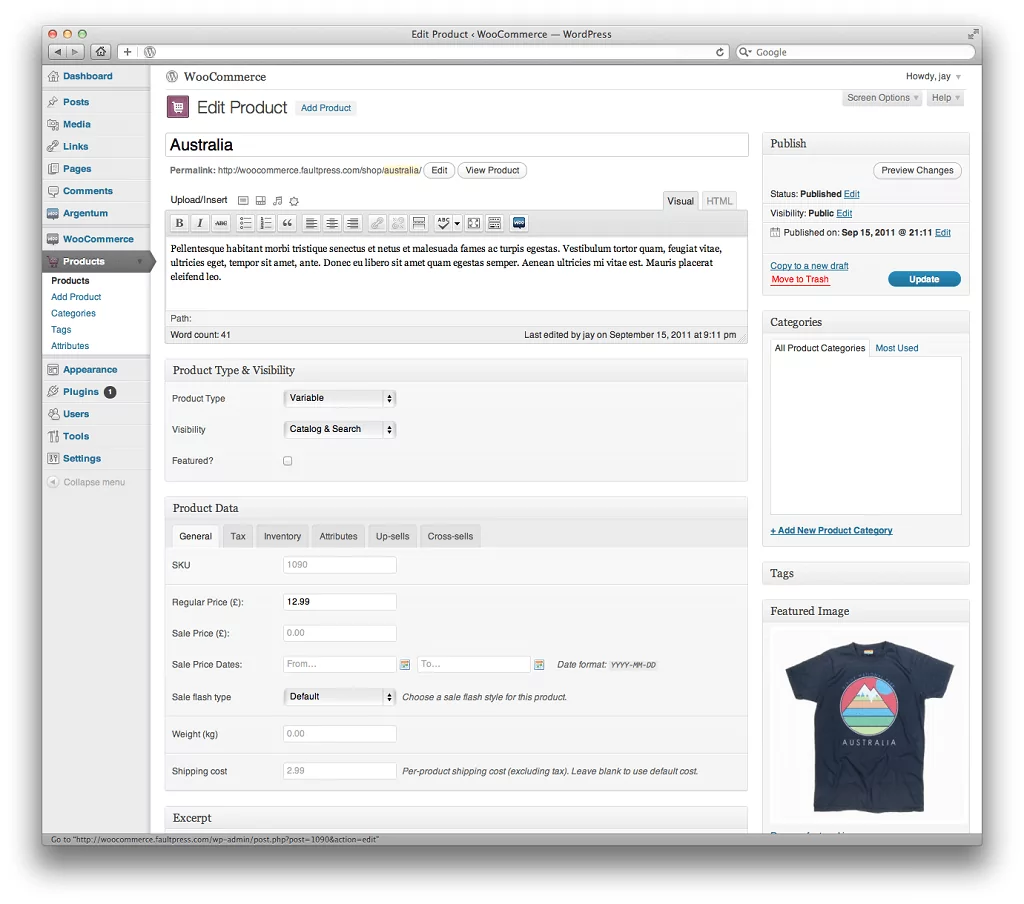
Task: Expand the Screen Options panel
Action: 883,98
